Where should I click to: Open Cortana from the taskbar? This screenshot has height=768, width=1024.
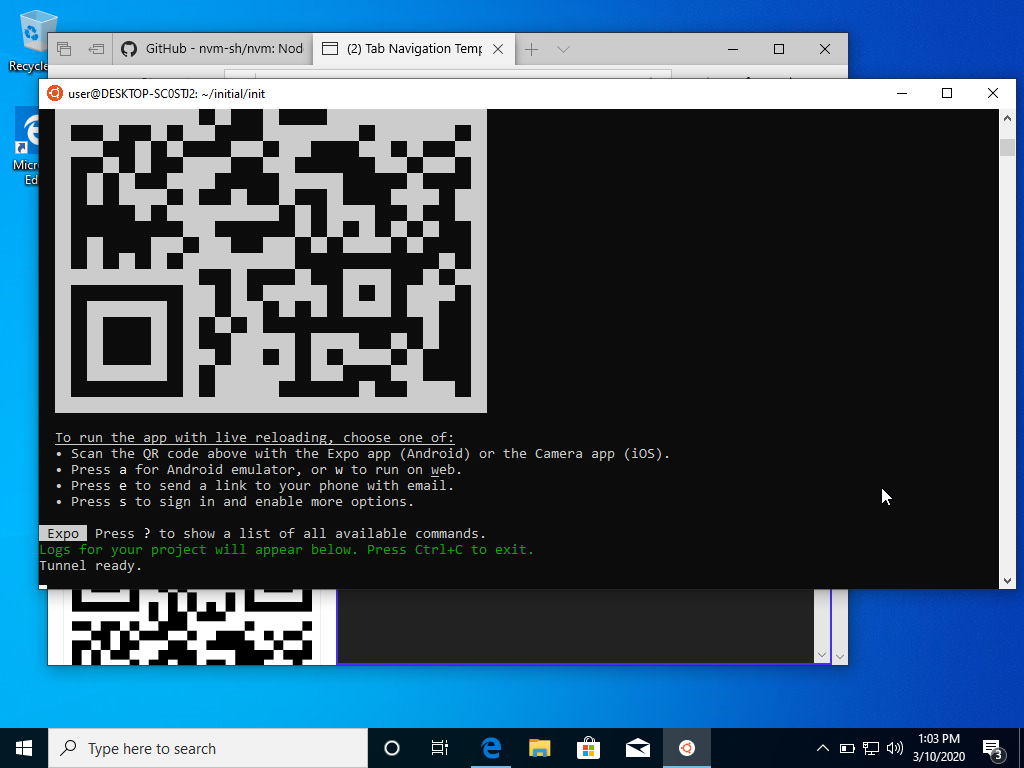coord(392,748)
